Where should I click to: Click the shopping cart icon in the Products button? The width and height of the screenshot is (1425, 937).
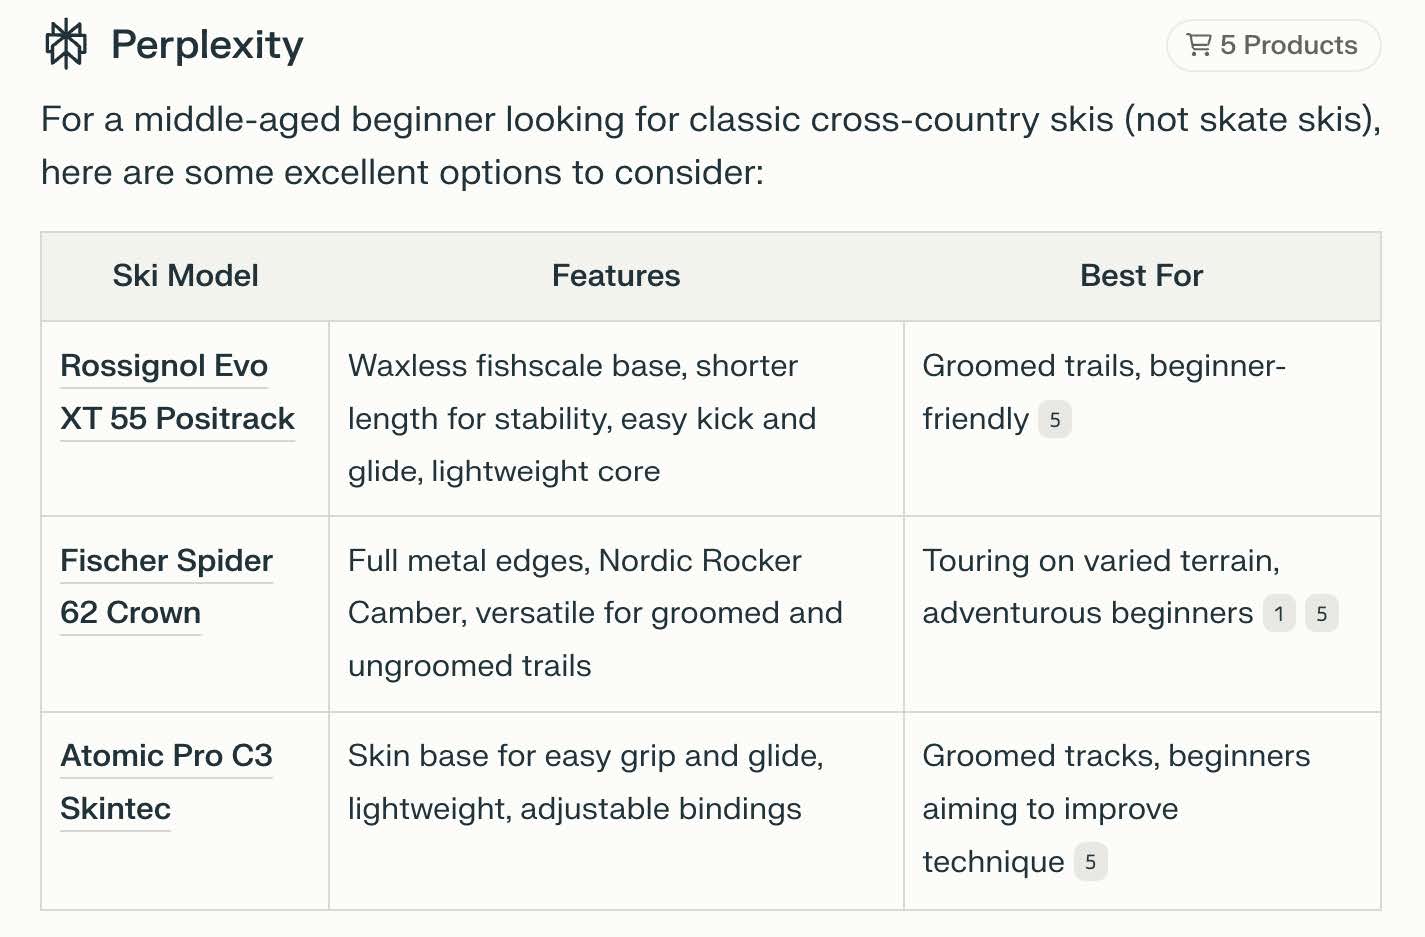click(x=1199, y=45)
